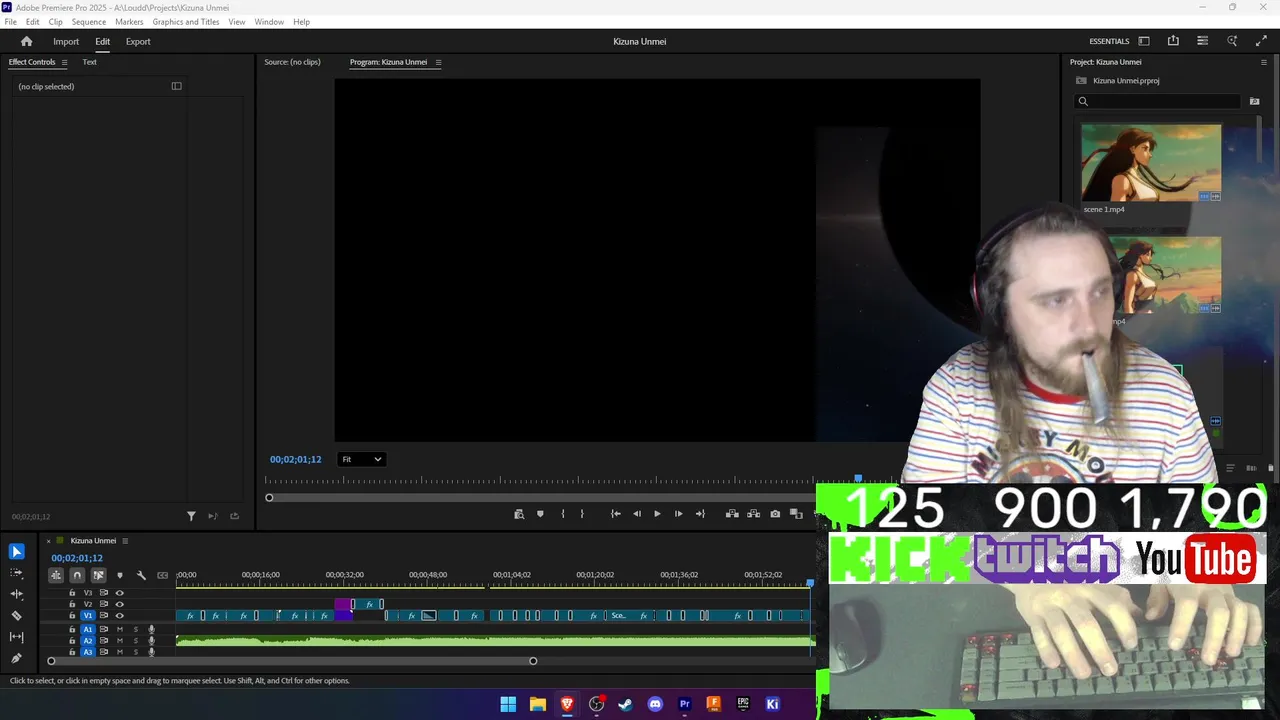Play the sequence in Program monitor
This screenshot has width=1280, height=720.
point(657,514)
